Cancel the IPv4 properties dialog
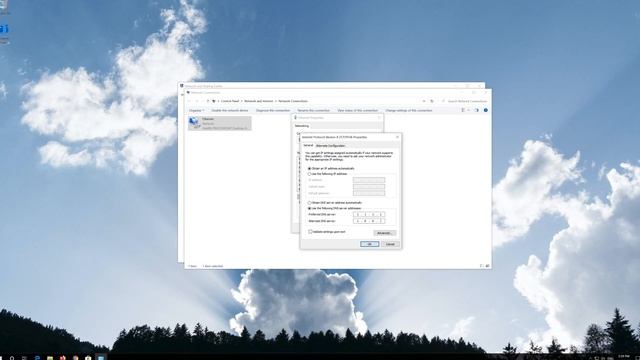Viewport: 640px width, 360px height. coord(390,244)
